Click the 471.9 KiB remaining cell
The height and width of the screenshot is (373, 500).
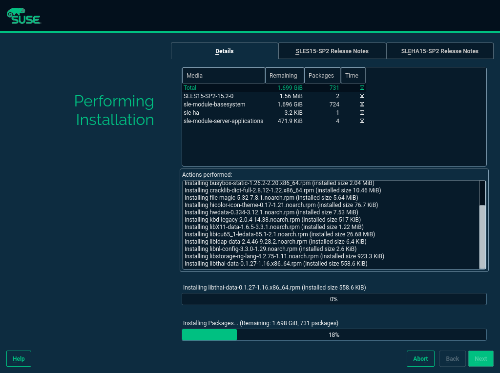[x=290, y=121]
